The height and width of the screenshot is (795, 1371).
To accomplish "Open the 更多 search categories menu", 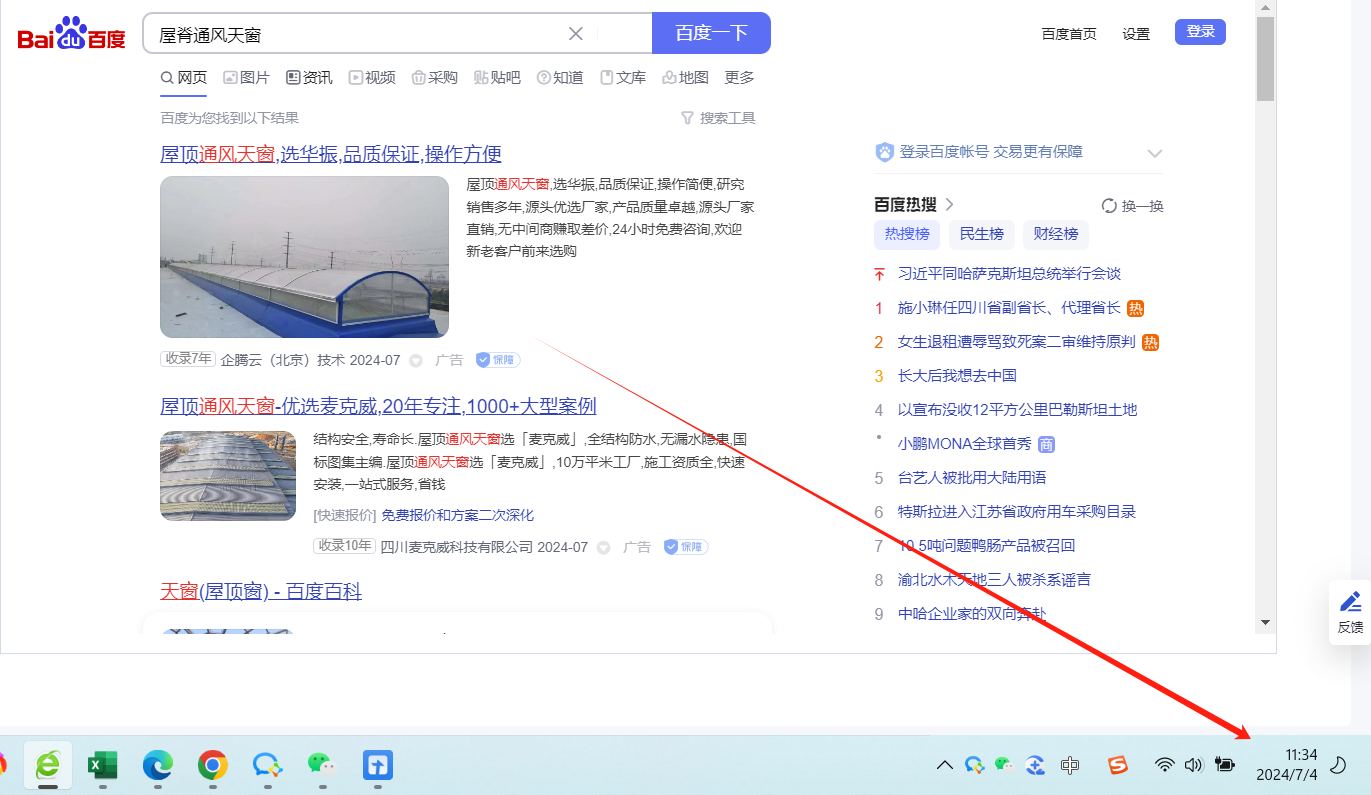I will [x=739, y=78].
